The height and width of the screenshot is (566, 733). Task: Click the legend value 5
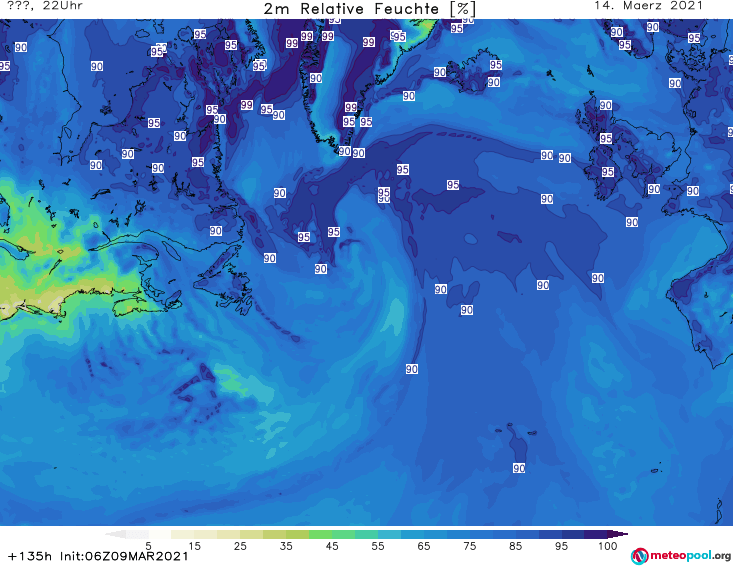pos(148,546)
